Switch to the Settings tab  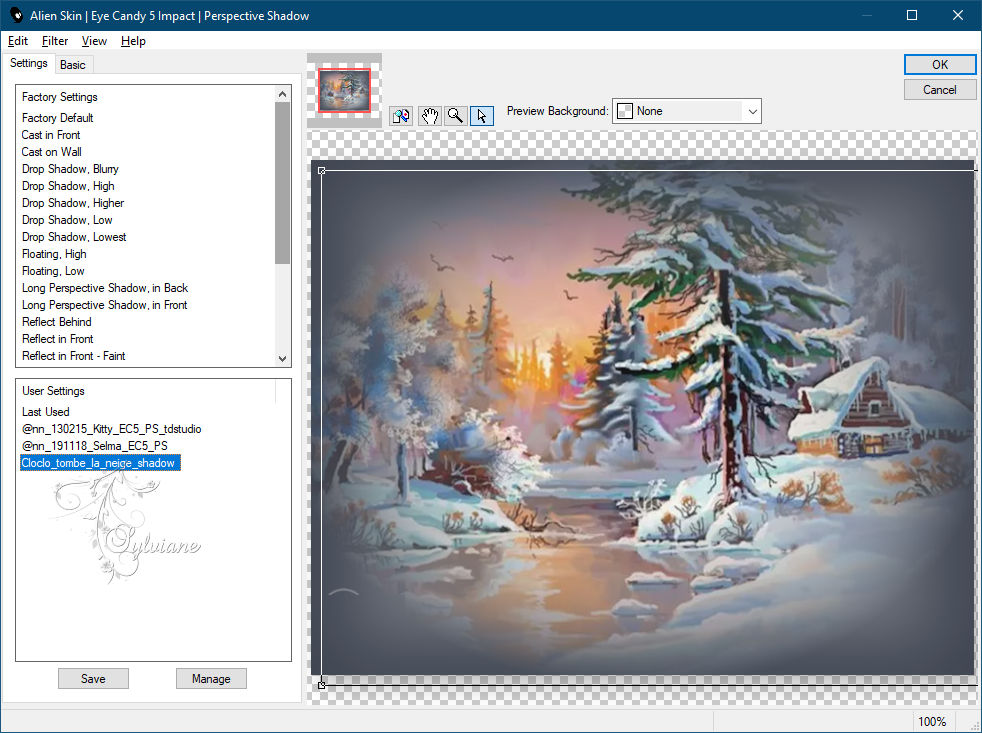pyautogui.click(x=29, y=63)
